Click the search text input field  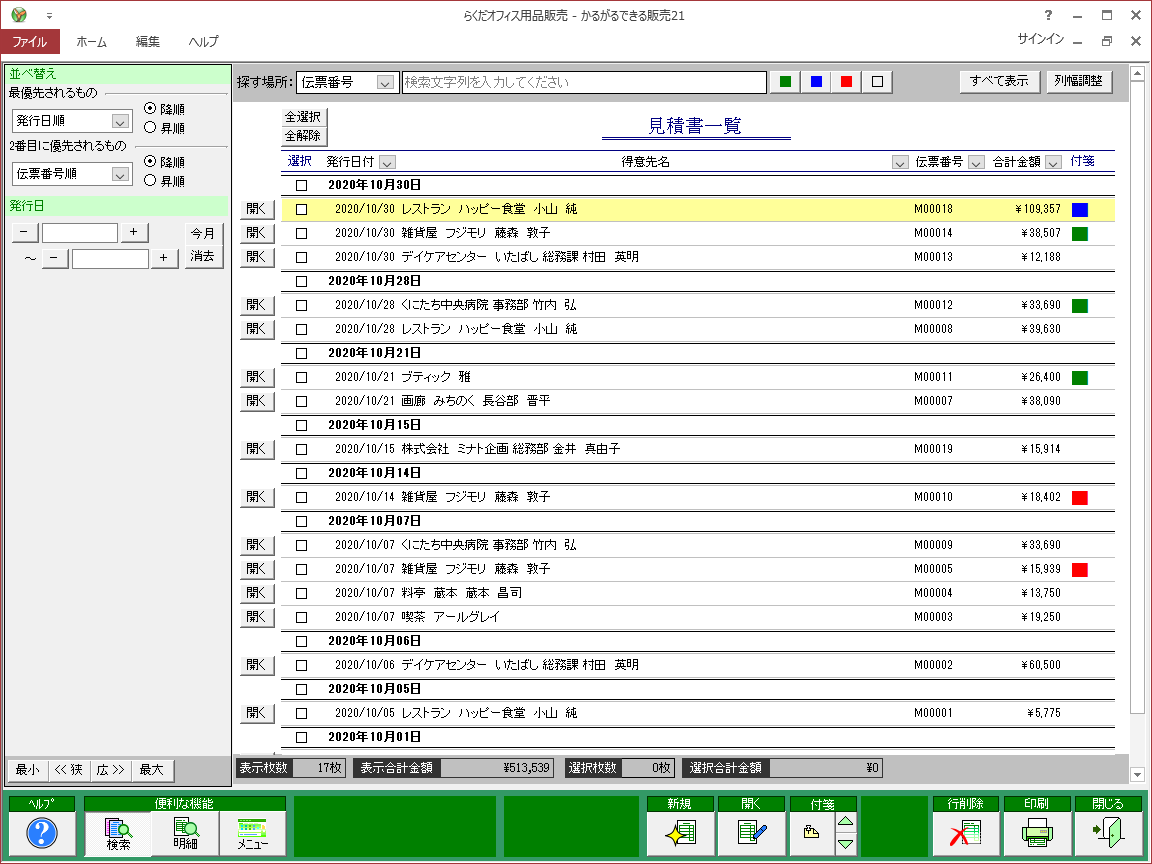click(584, 82)
